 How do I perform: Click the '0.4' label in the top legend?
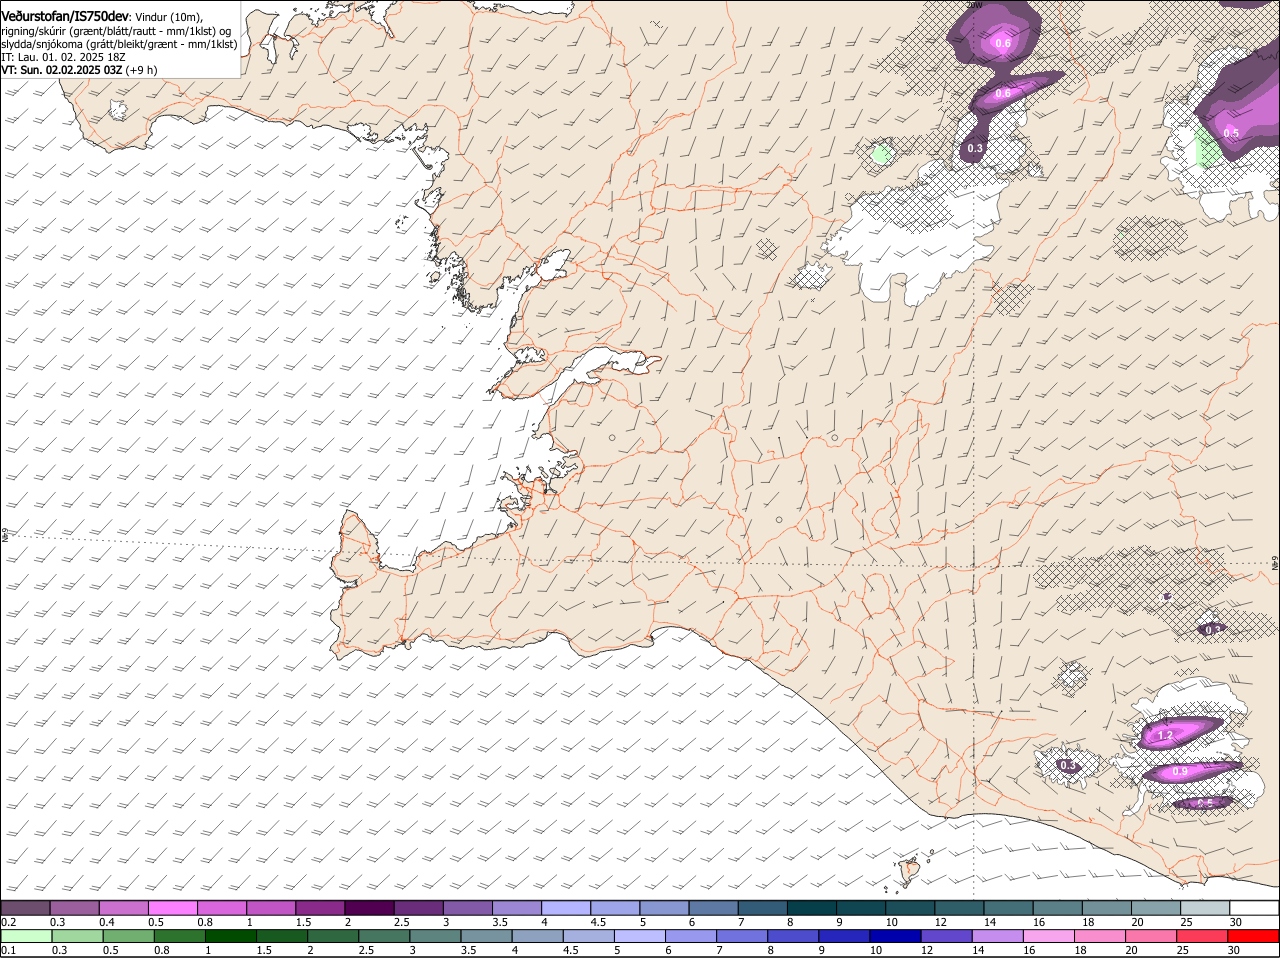coord(107,922)
